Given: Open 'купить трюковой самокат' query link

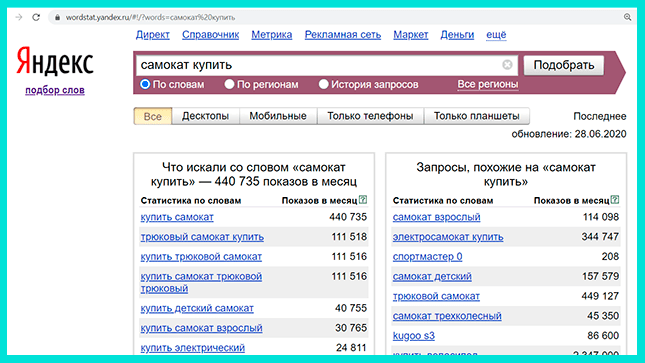Looking at the screenshot, I should 201,256.
